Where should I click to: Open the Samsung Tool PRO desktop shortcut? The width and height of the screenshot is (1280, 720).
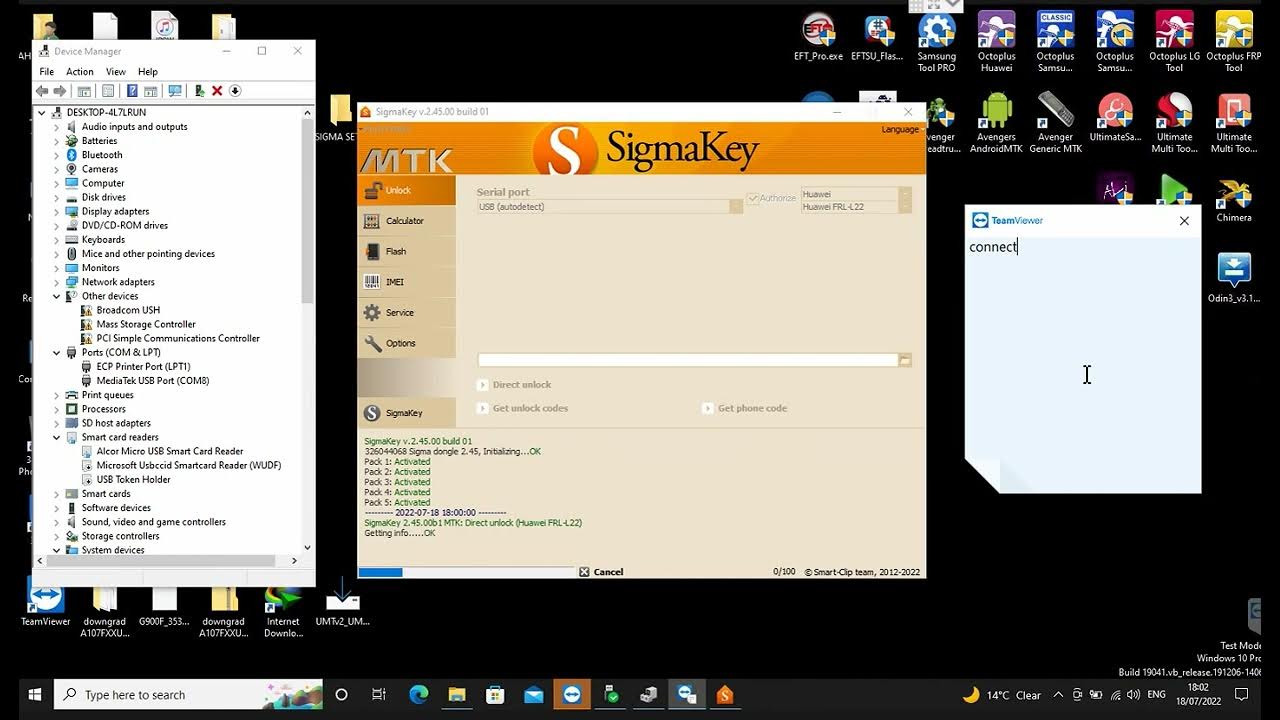pyautogui.click(x=937, y=42)
